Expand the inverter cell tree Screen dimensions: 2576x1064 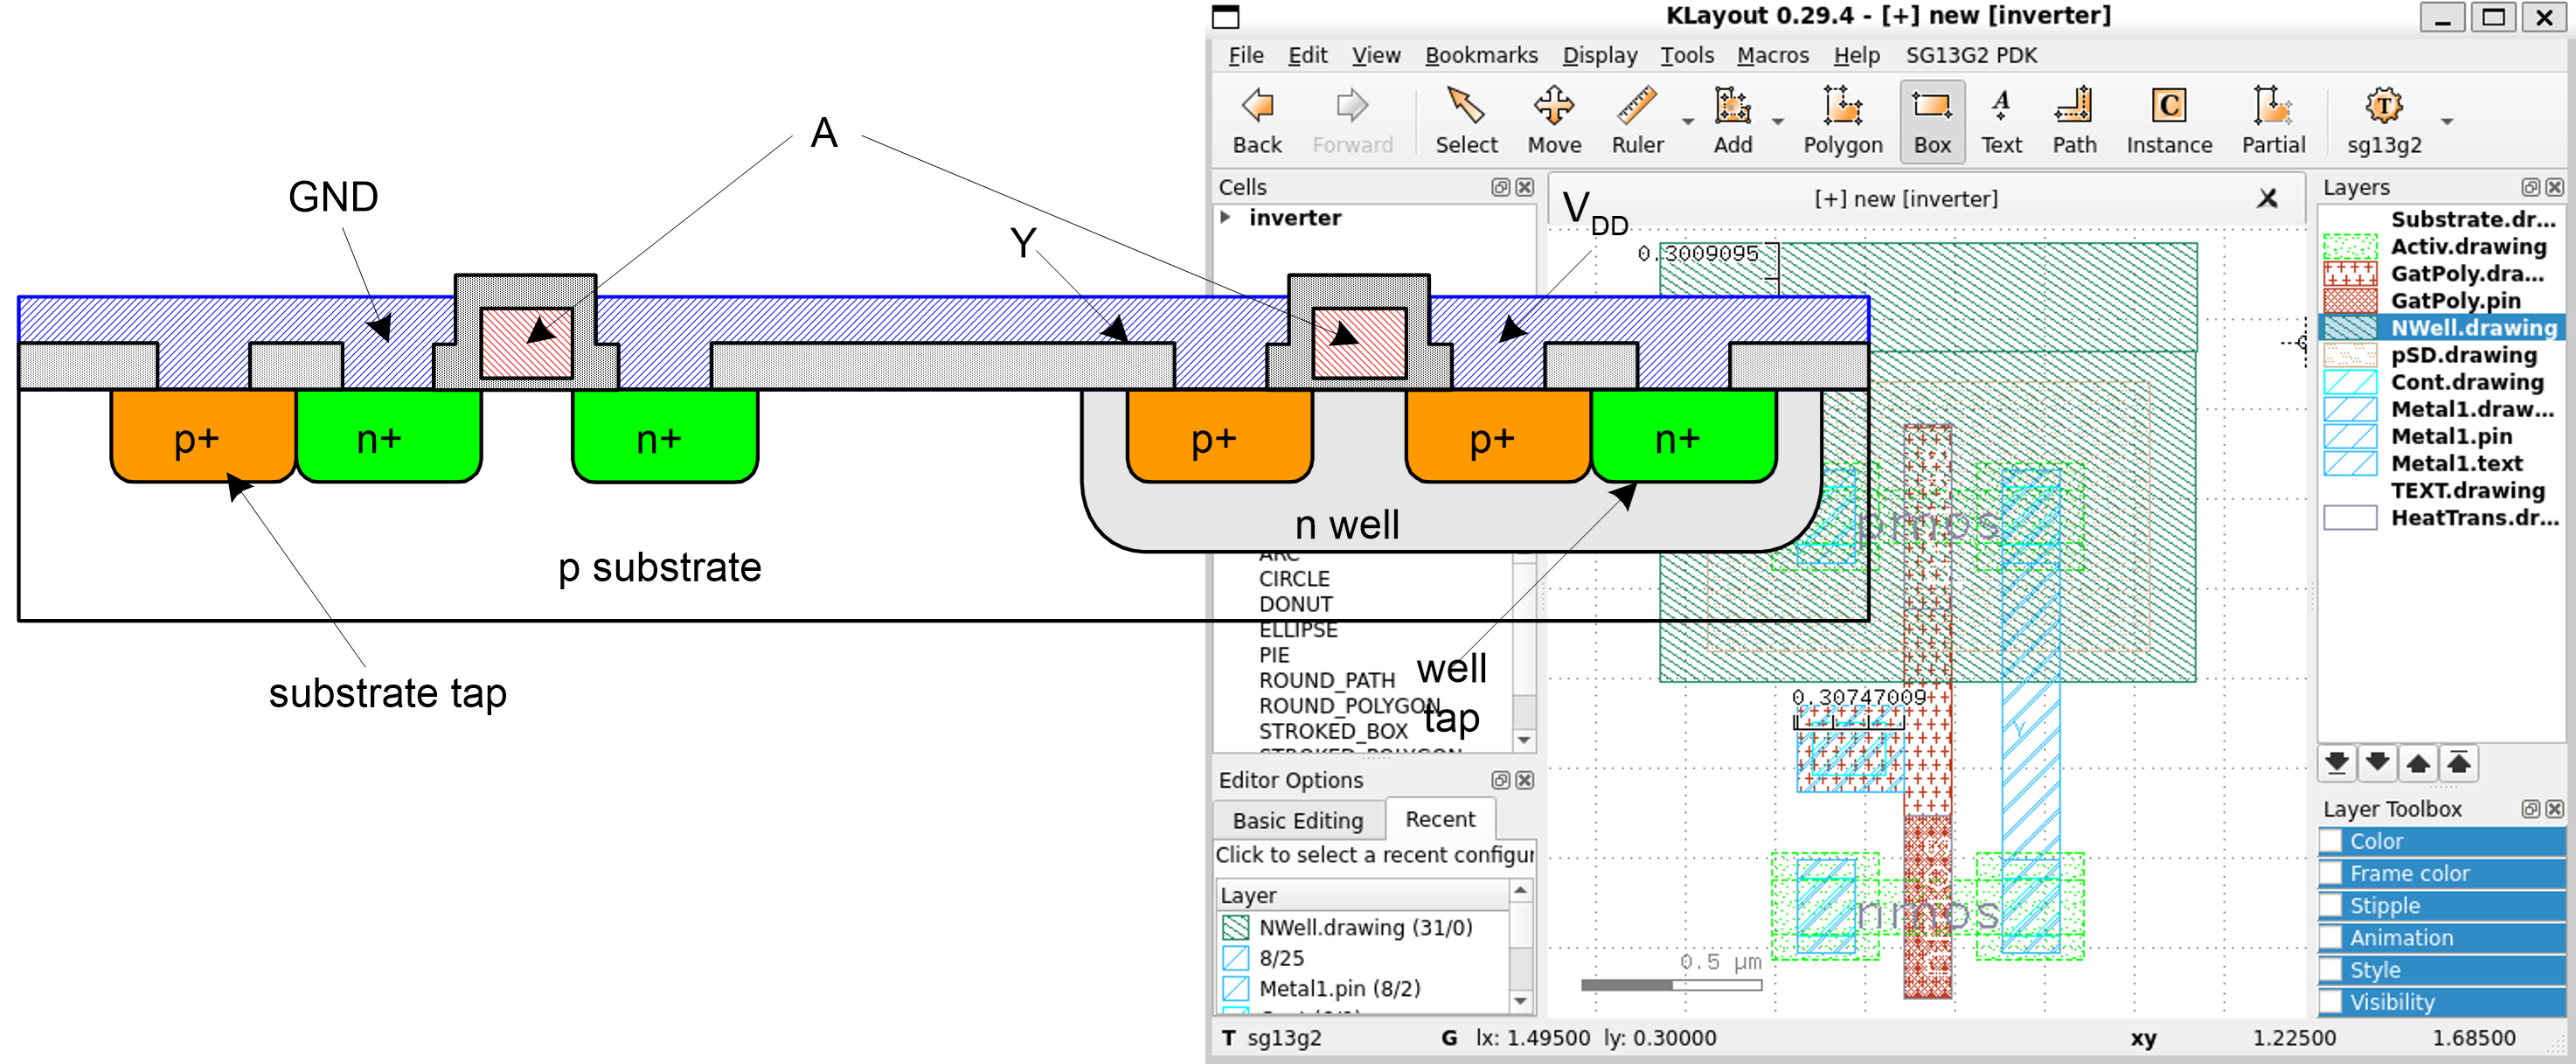[x=1226, y=217]
